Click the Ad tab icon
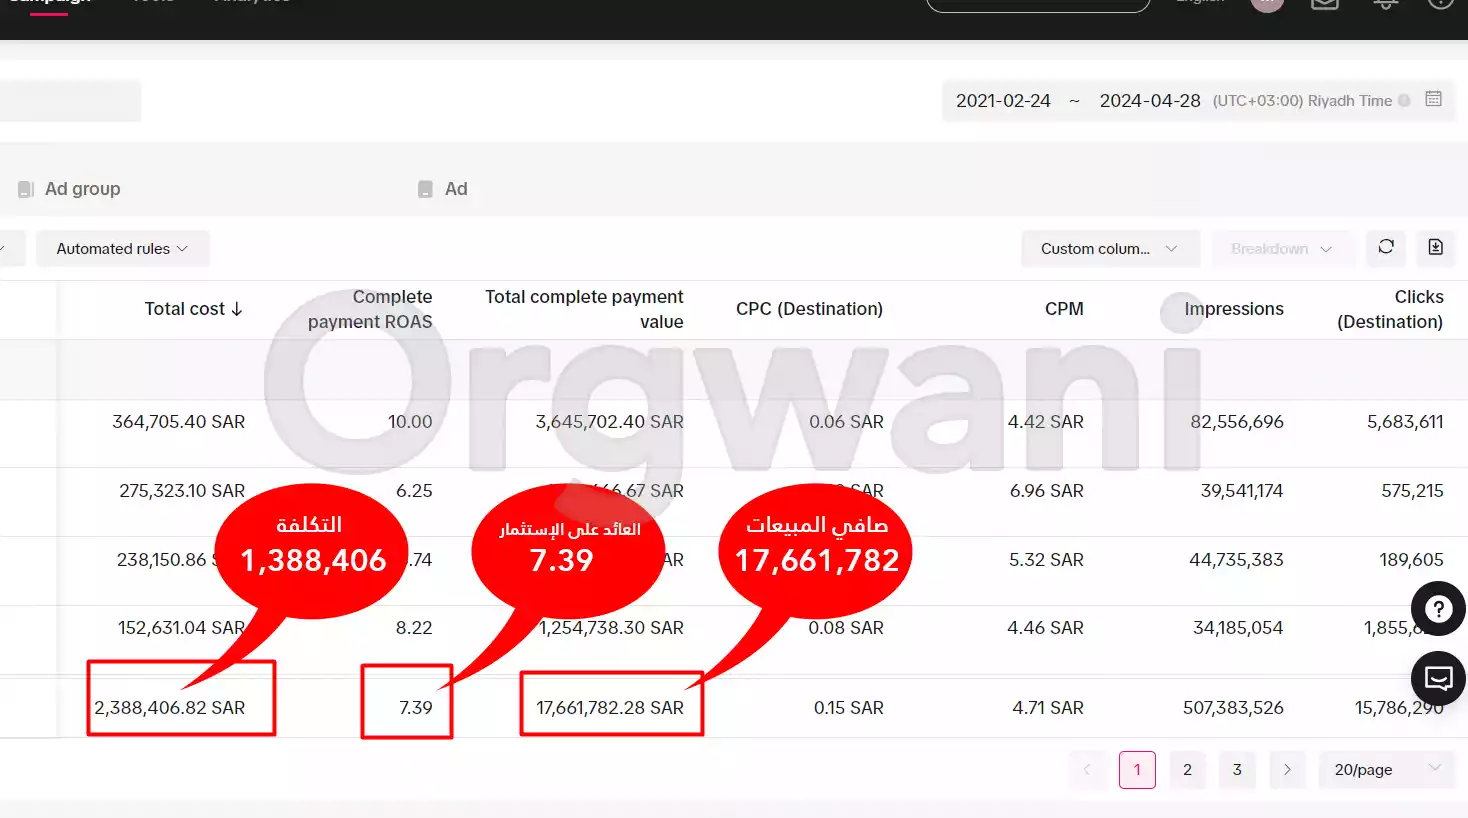 point(425,189)
